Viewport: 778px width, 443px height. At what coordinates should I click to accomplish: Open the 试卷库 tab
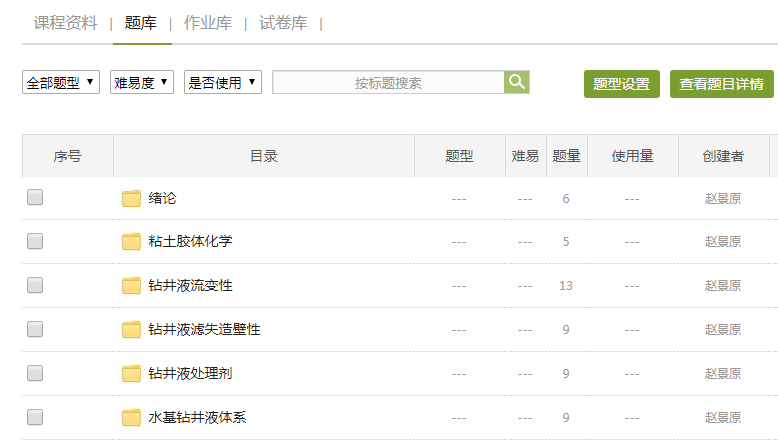coord(283,23)
